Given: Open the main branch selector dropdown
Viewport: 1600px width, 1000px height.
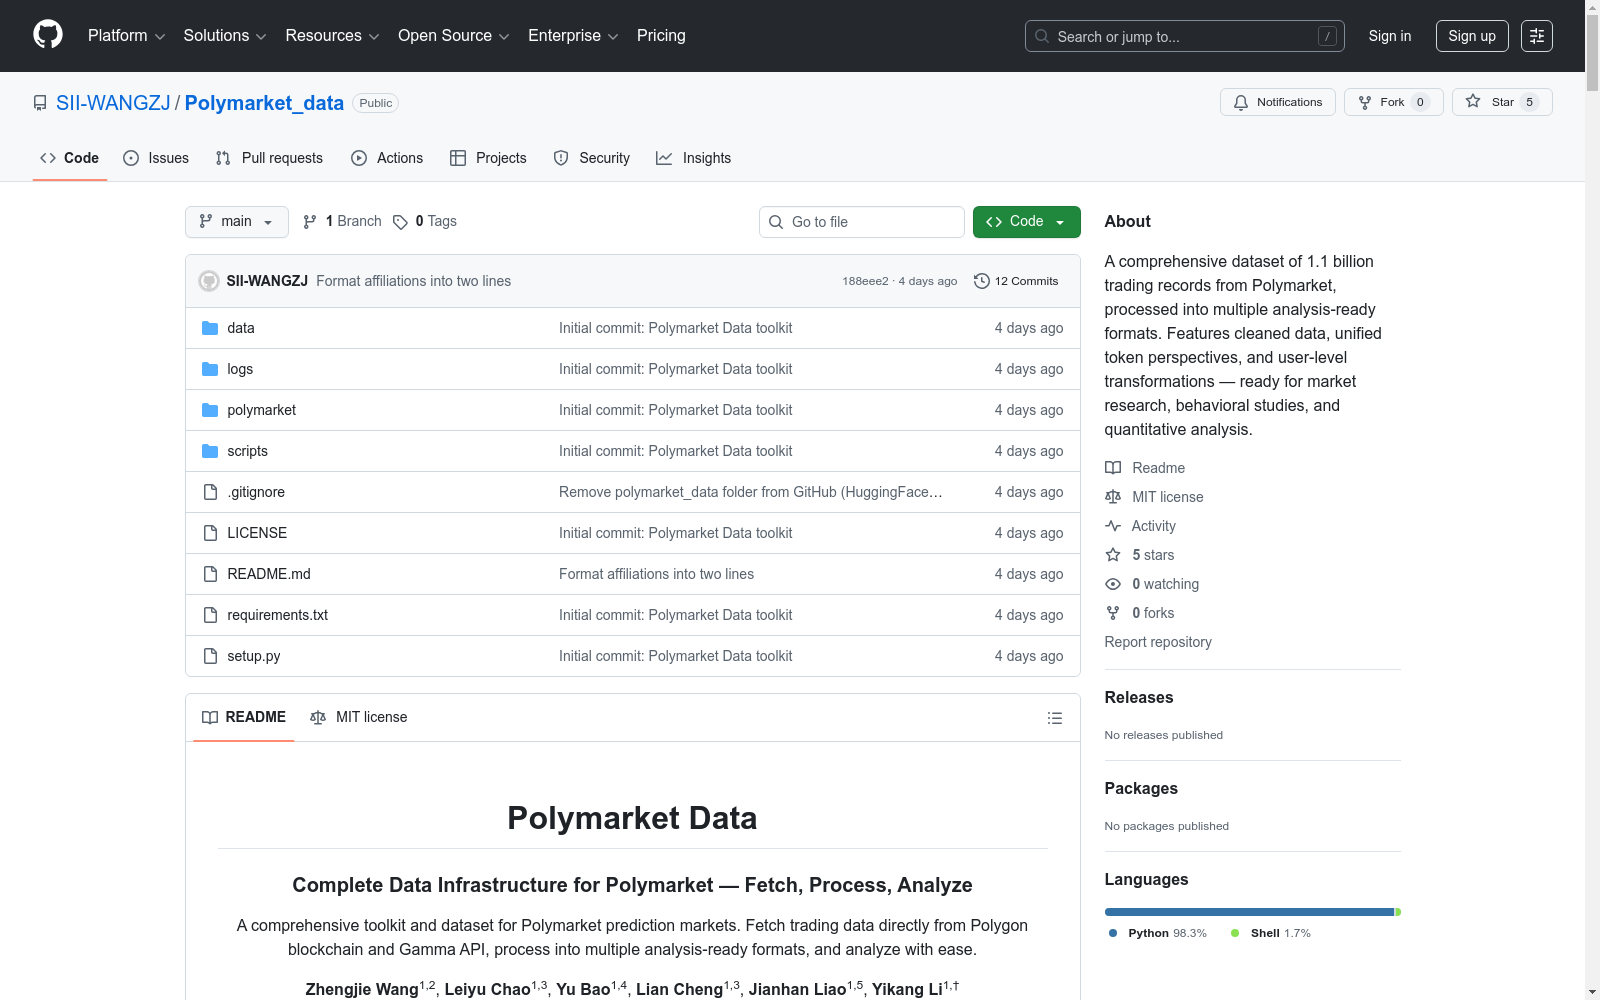Looking at the screenshot, I should 237,222.
